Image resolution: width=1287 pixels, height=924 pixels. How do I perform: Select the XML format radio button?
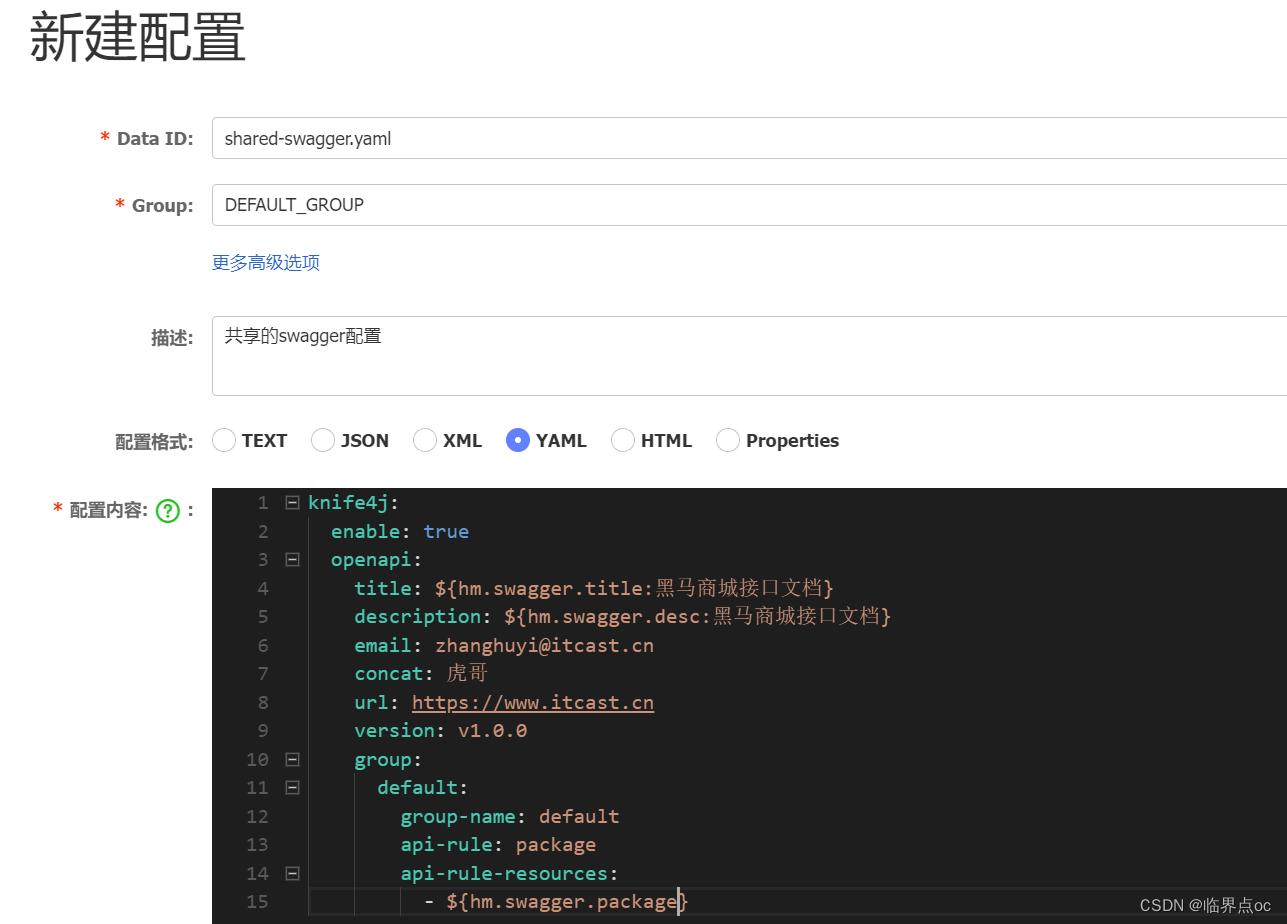coord(425,440)
